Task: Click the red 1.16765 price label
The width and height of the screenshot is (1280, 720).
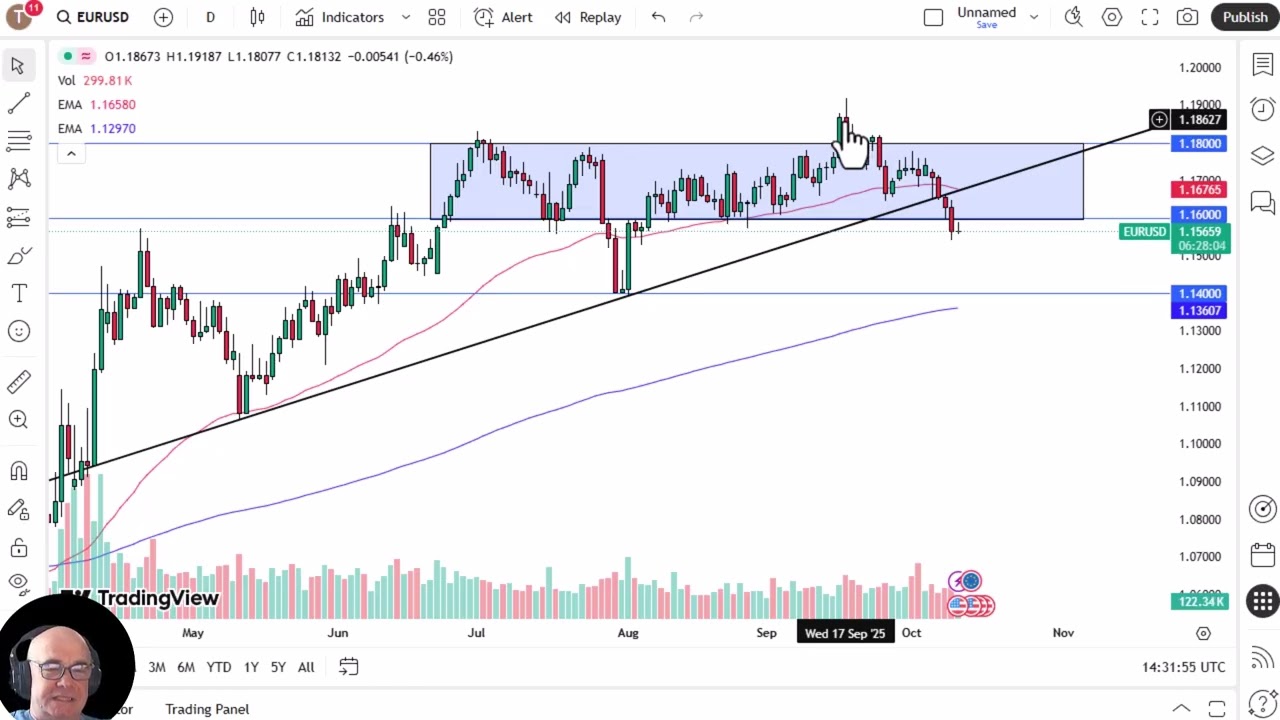Action: click(1199, 189)
